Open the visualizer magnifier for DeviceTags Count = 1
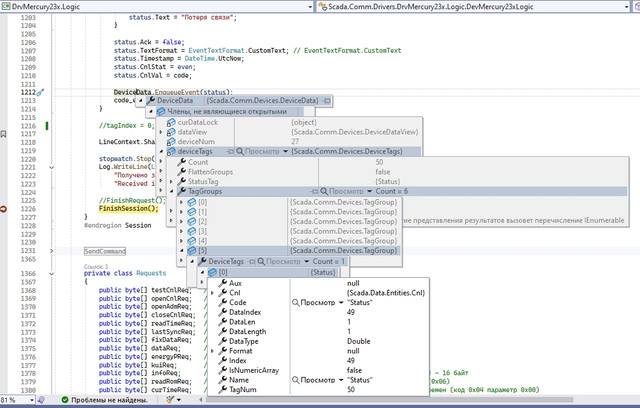 pos(261,262)
